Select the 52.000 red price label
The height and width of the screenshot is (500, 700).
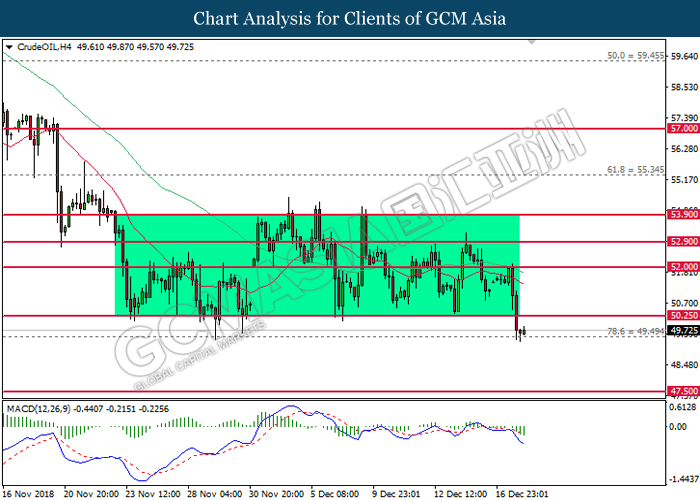(x=683, y=267)
